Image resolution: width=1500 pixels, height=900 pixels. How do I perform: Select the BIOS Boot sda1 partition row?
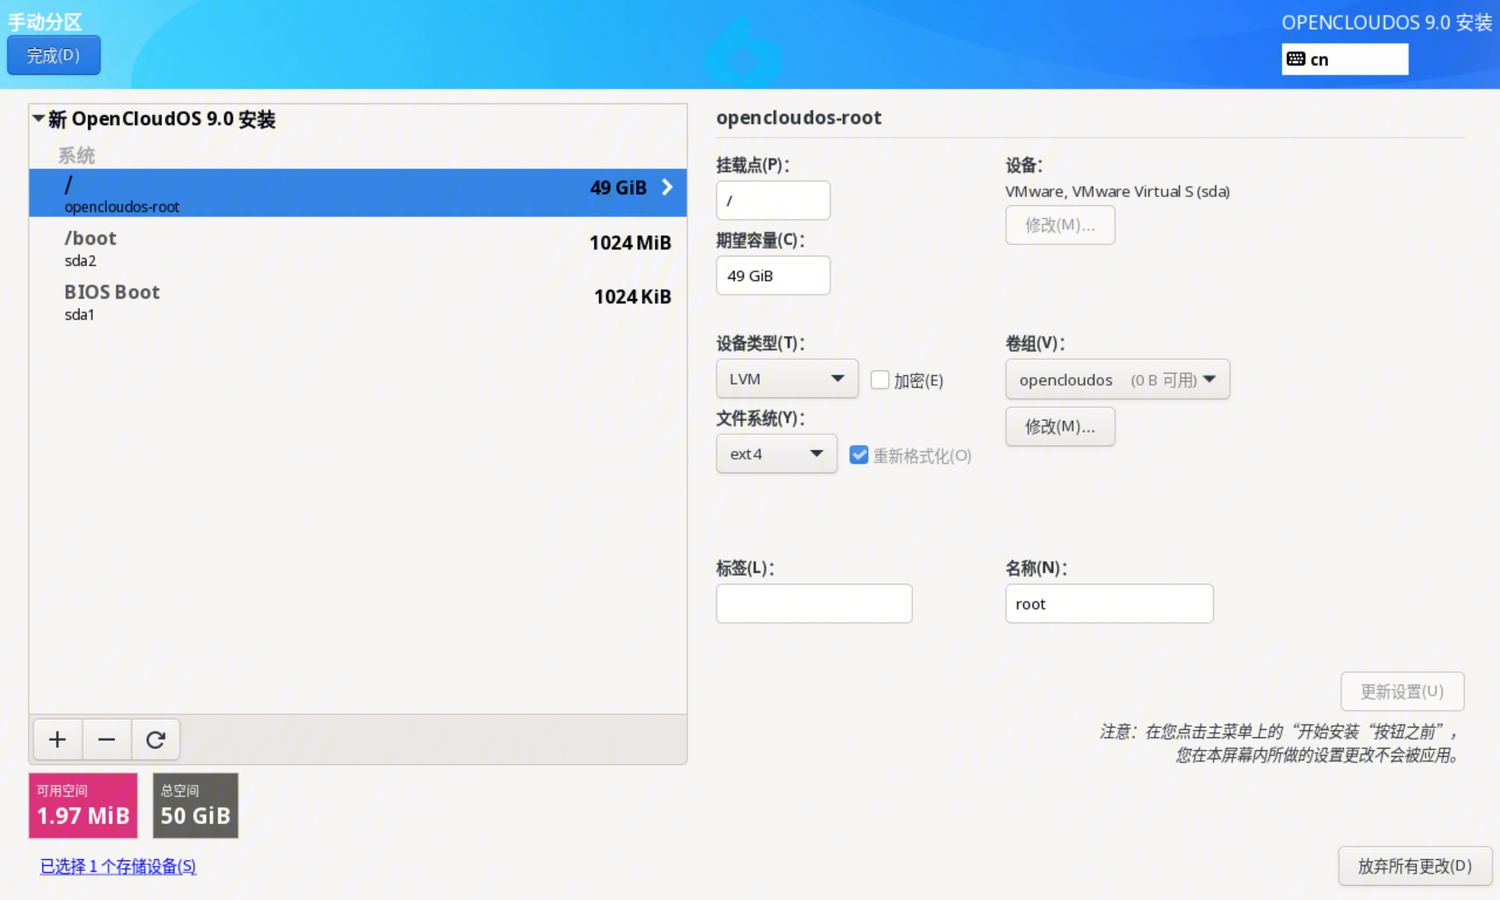point(358,302)
